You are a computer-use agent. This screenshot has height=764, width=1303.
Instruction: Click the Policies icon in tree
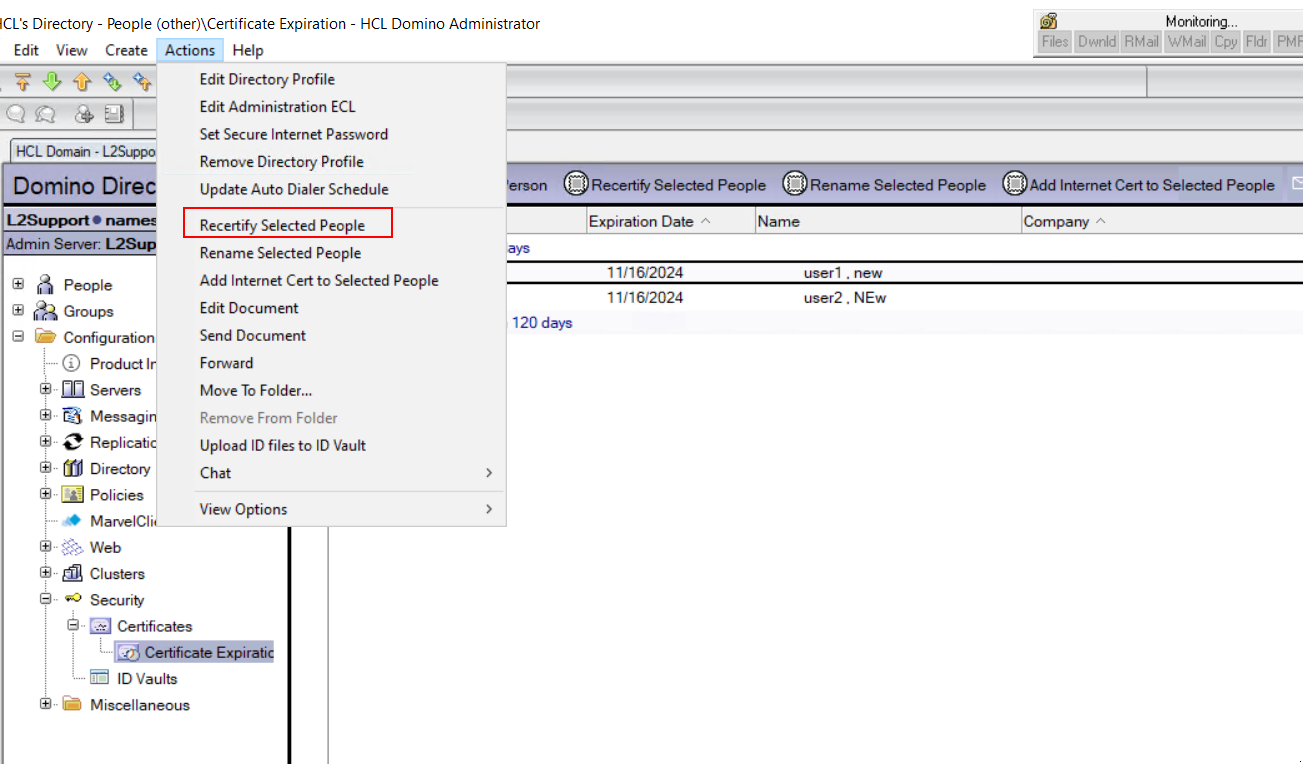pos(73,494)
